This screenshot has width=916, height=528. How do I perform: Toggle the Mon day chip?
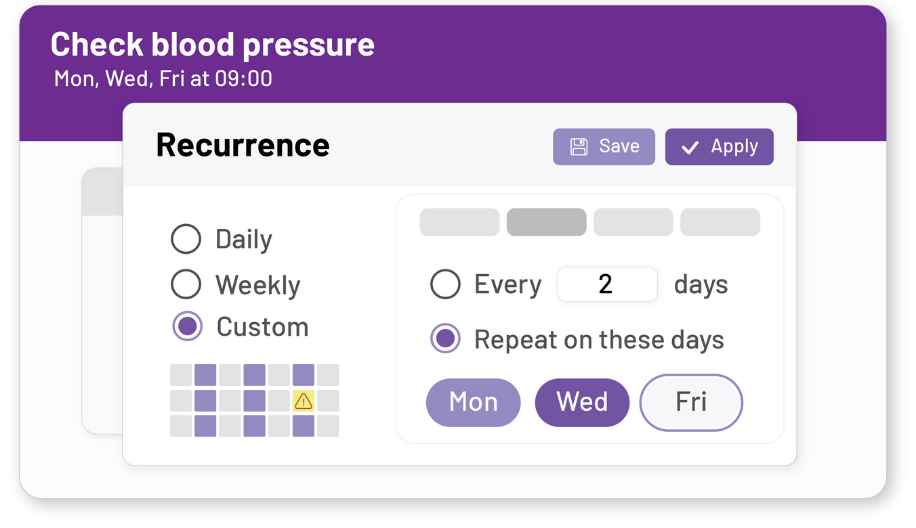[x=473, y=402]
